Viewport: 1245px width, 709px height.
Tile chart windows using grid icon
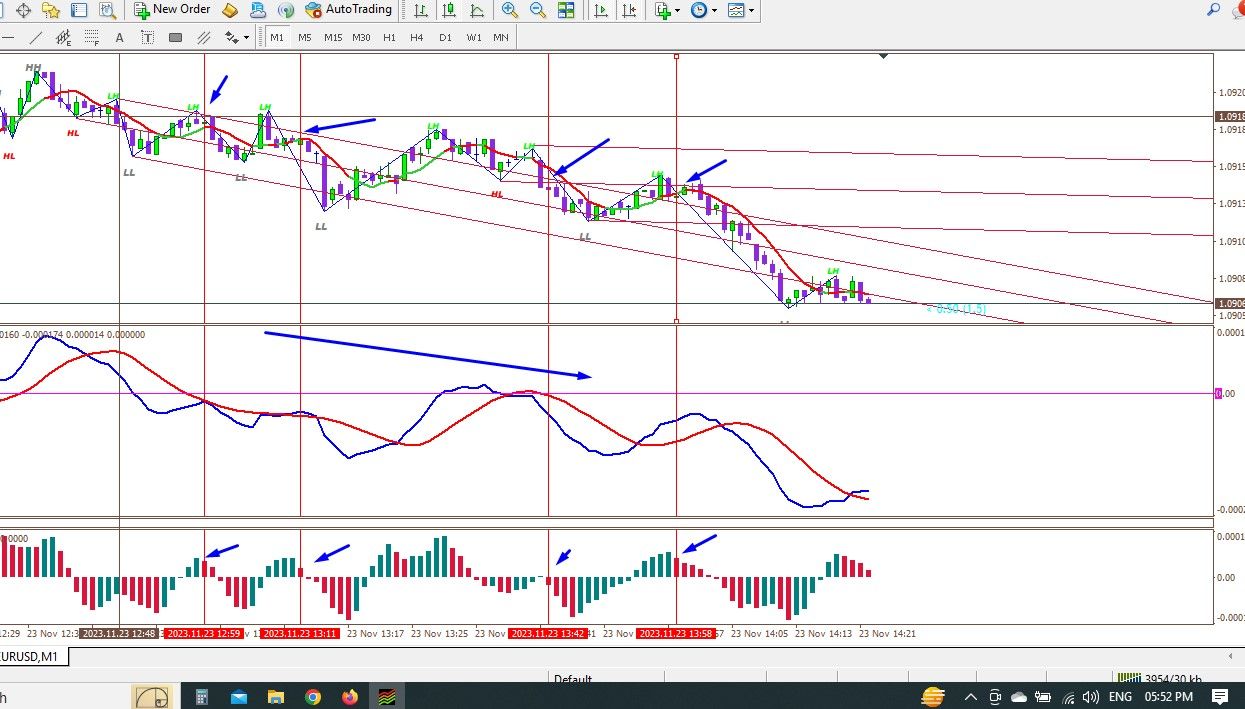pos(566,10)
